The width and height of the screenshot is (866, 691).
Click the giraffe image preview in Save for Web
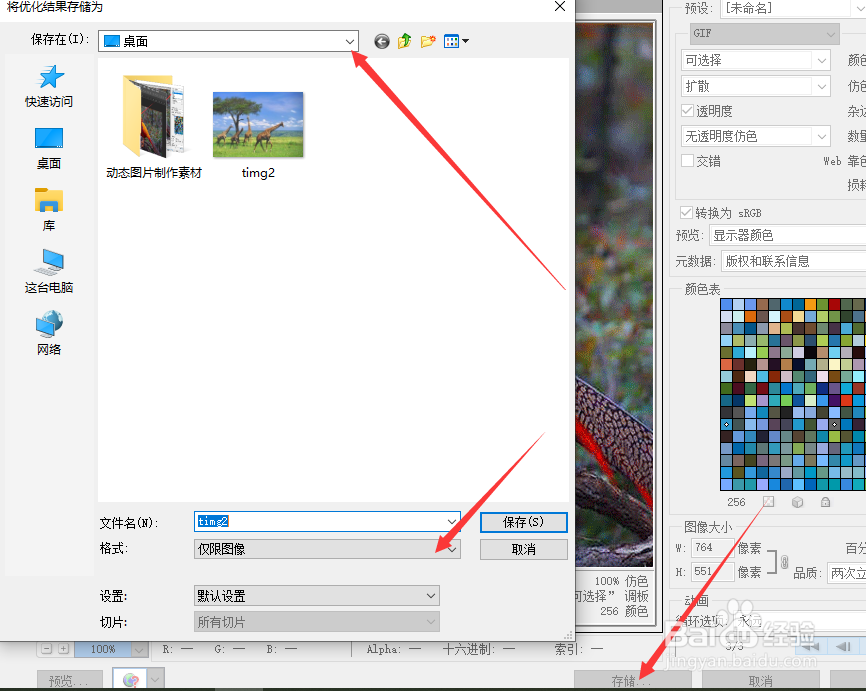(614, 295)
